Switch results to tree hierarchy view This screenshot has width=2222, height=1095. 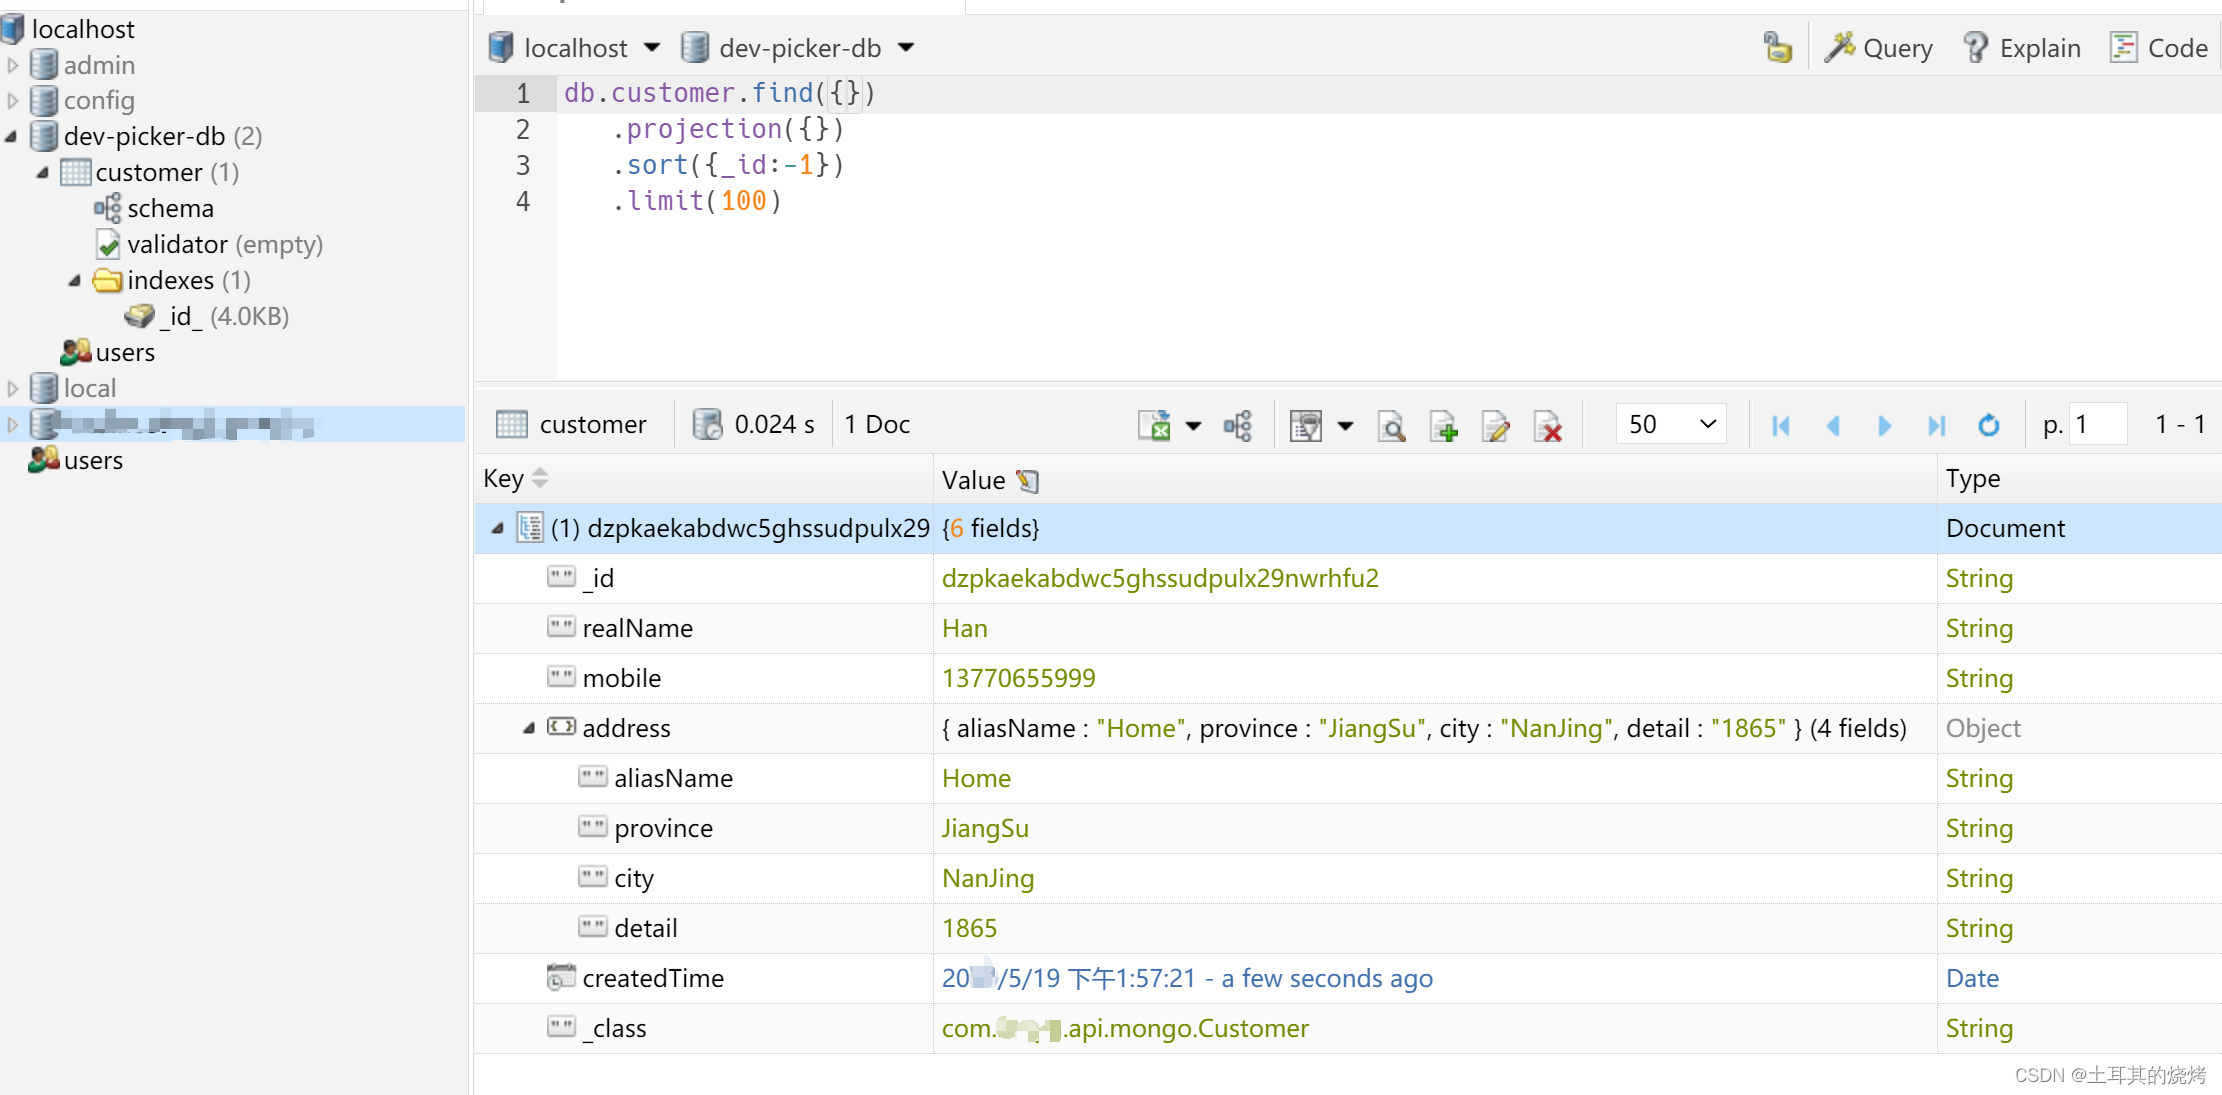(x=1238, y=425)
